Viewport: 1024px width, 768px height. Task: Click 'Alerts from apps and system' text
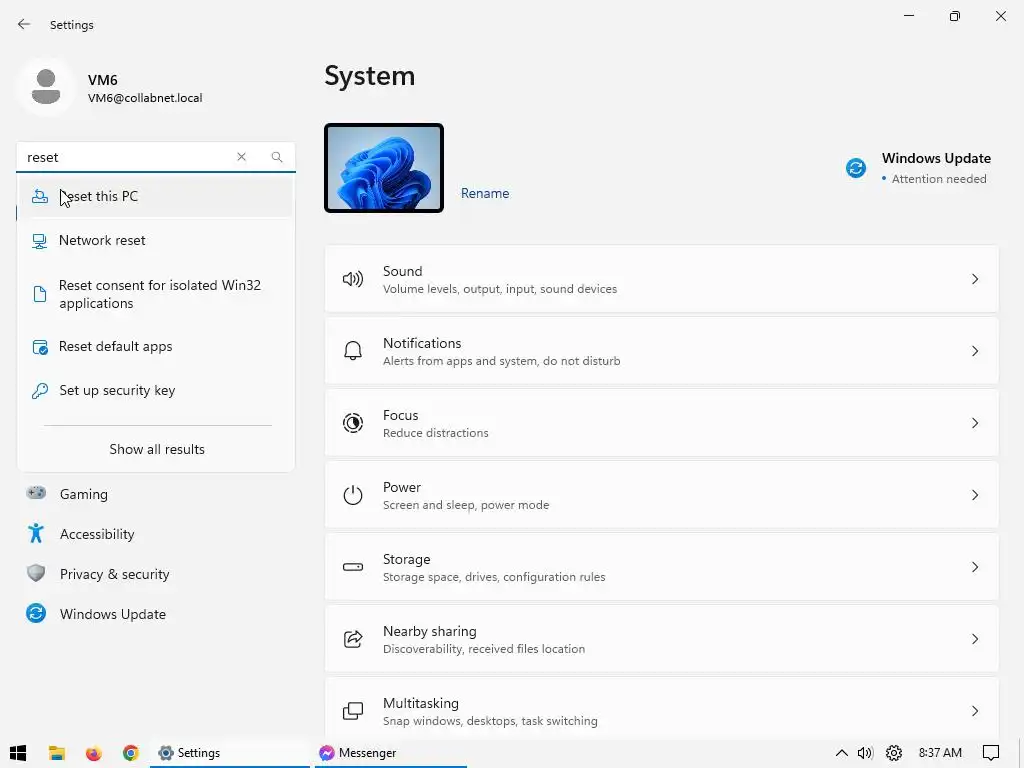point(502,360)
